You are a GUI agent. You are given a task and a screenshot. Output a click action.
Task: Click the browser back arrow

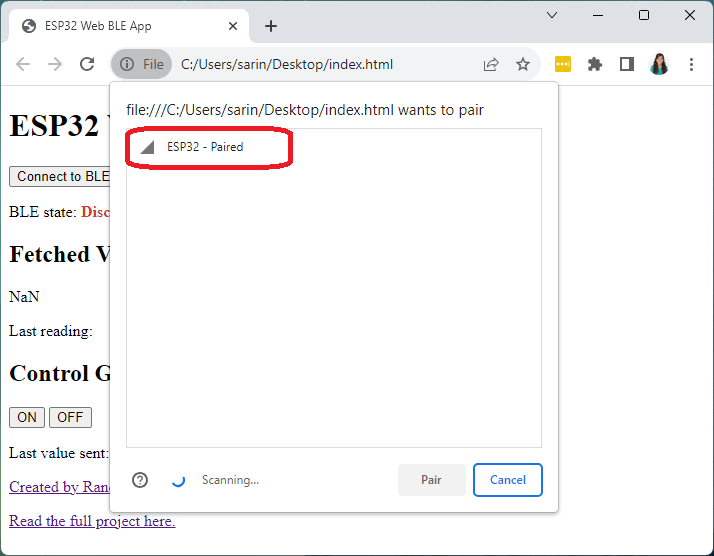pyautogui.click(x=23, y=64)
